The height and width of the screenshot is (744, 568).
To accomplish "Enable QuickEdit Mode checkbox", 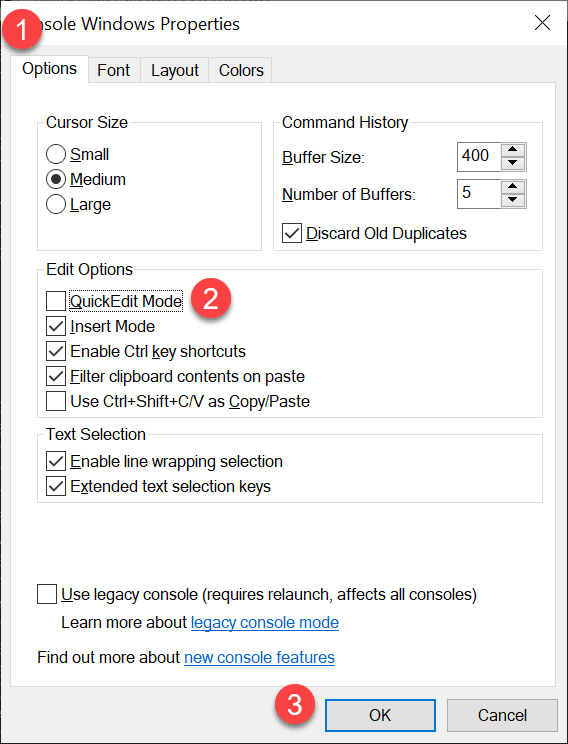I will [56, 301].
